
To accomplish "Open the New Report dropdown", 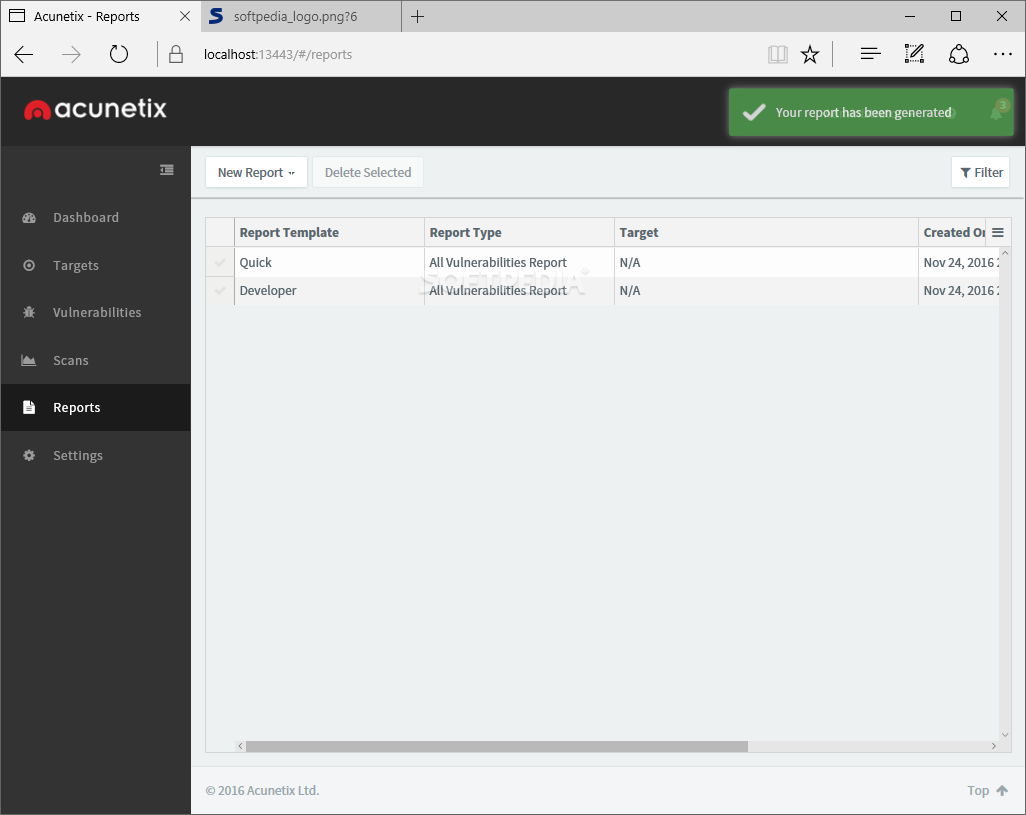I will tap(256, 172).
